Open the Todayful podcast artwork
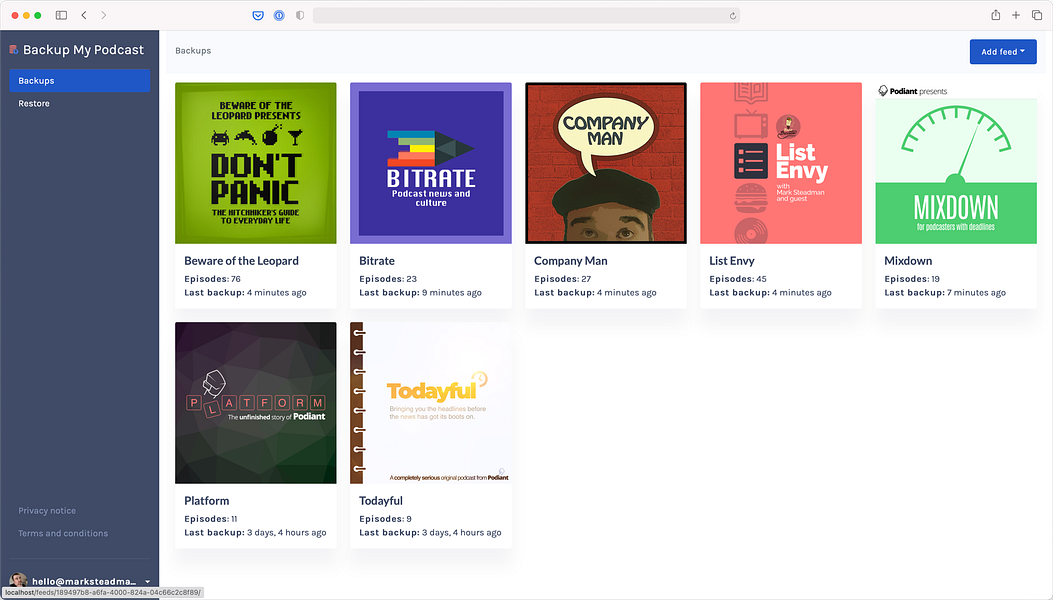Screen dimensions: 1053x600 (431, 403)
